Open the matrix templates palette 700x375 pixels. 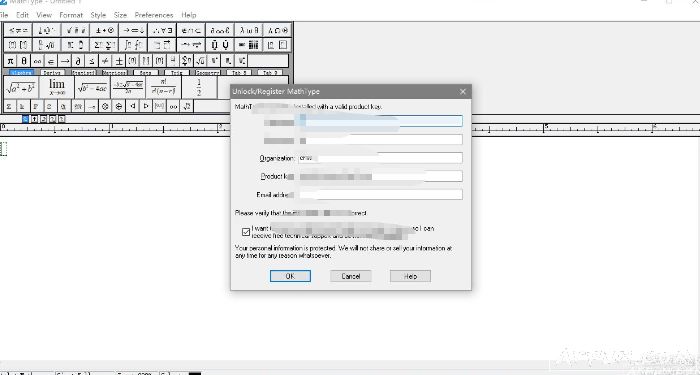tap(249, 45)
